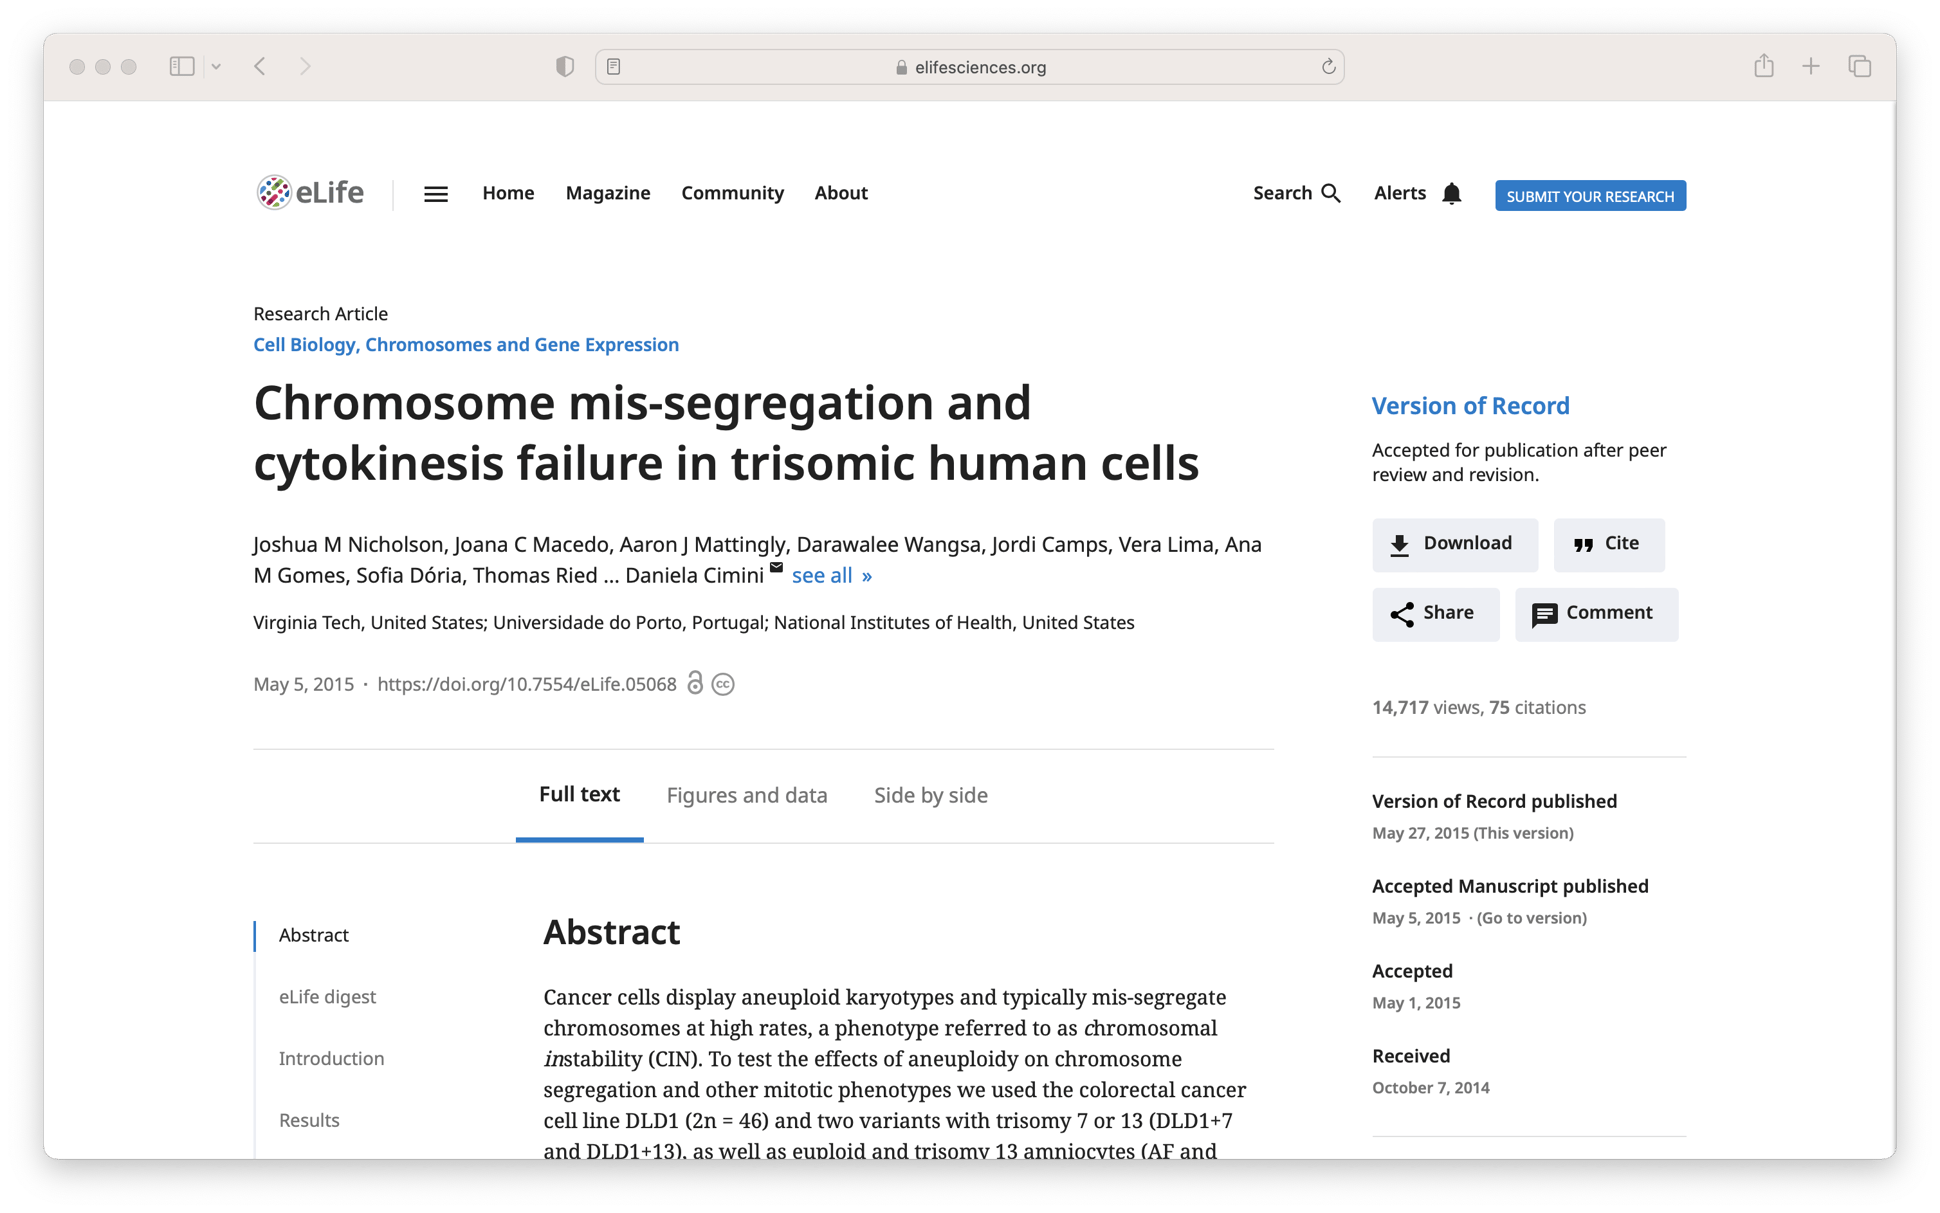
Task: Toggle the Safari sidebar button
Action: [x=182, y=66]
